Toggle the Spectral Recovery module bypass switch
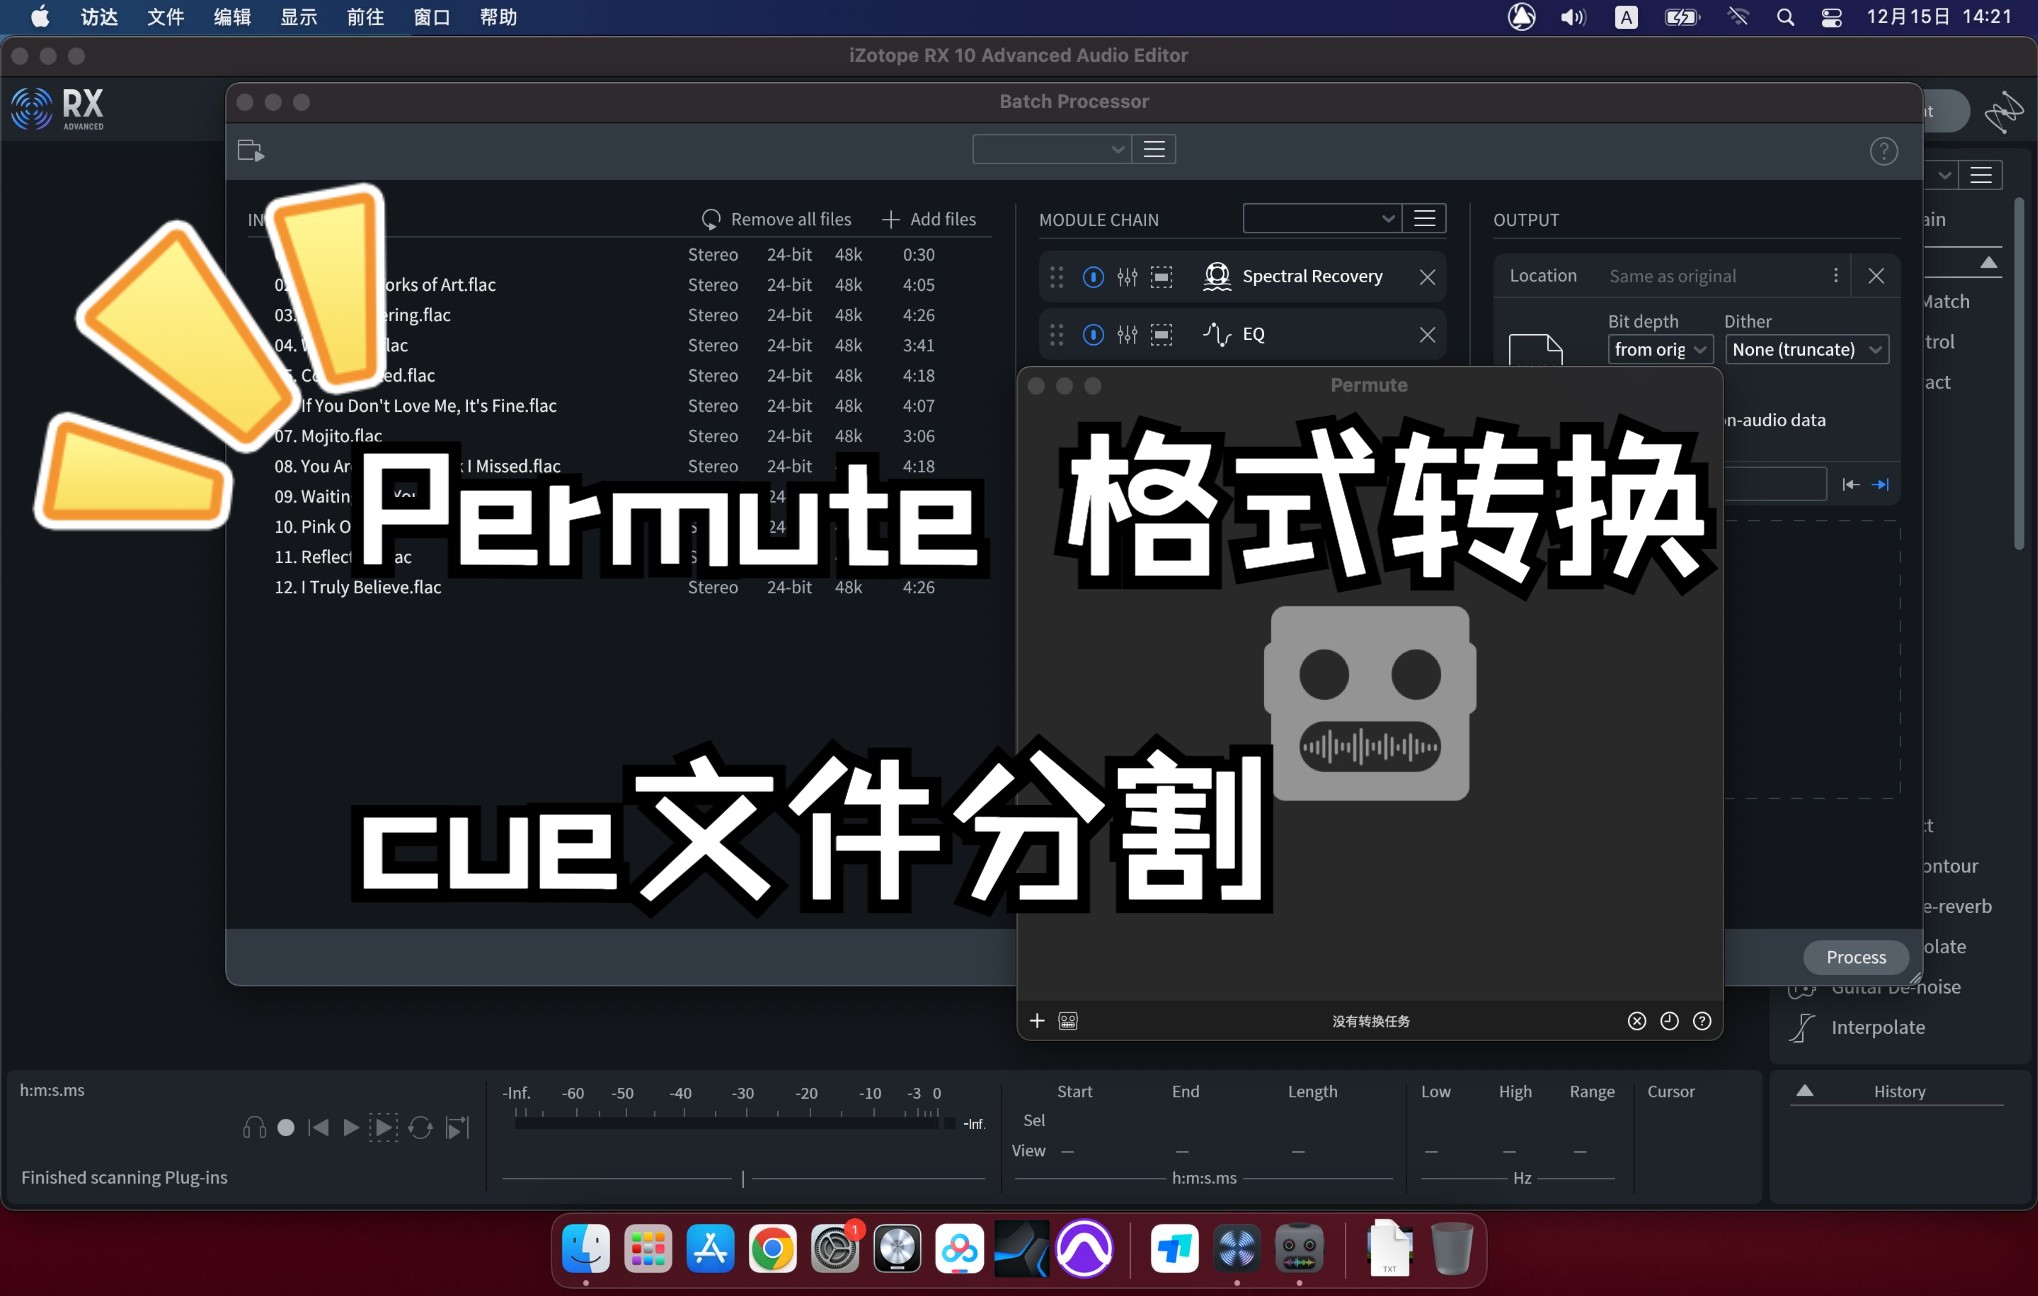Image resolution: width=2038 pixels, height=1296 pixels. point(1092,277)
